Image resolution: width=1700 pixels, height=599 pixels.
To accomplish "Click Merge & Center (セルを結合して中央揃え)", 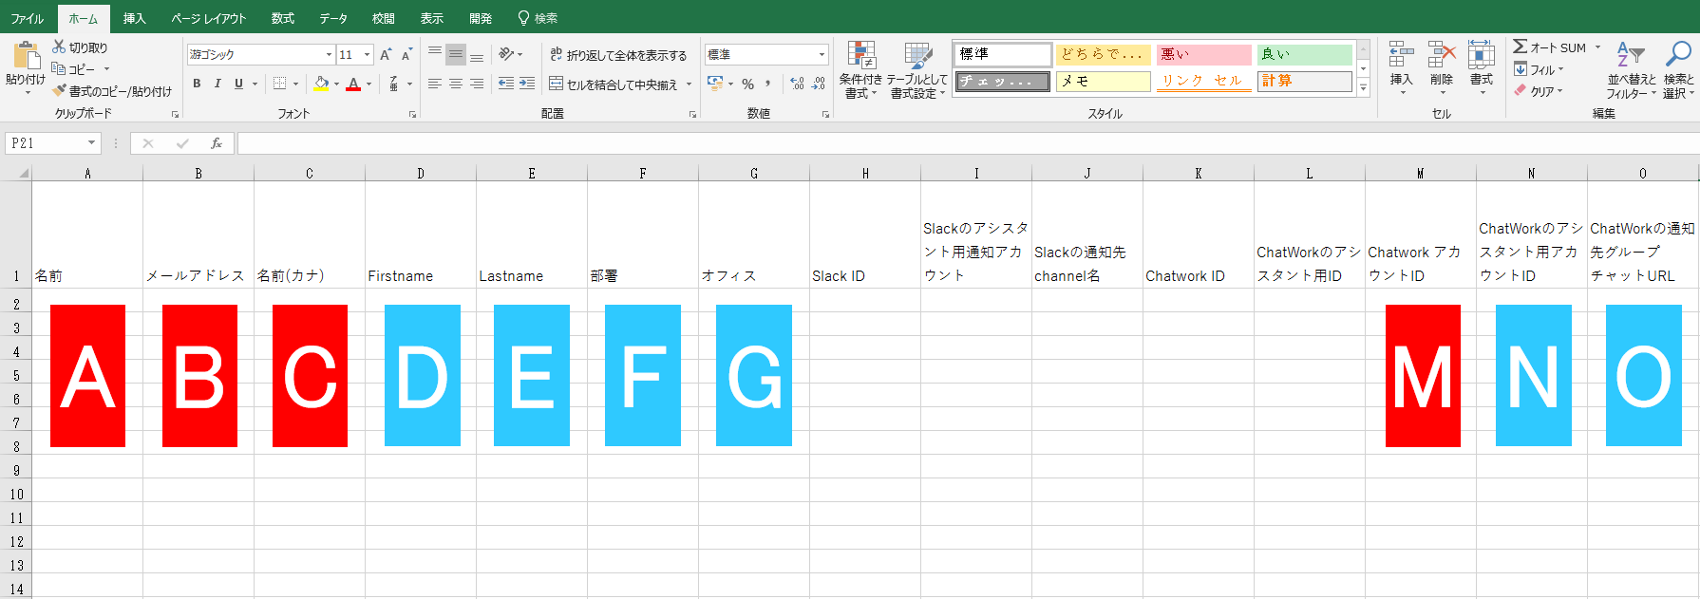I will [614, 84].
